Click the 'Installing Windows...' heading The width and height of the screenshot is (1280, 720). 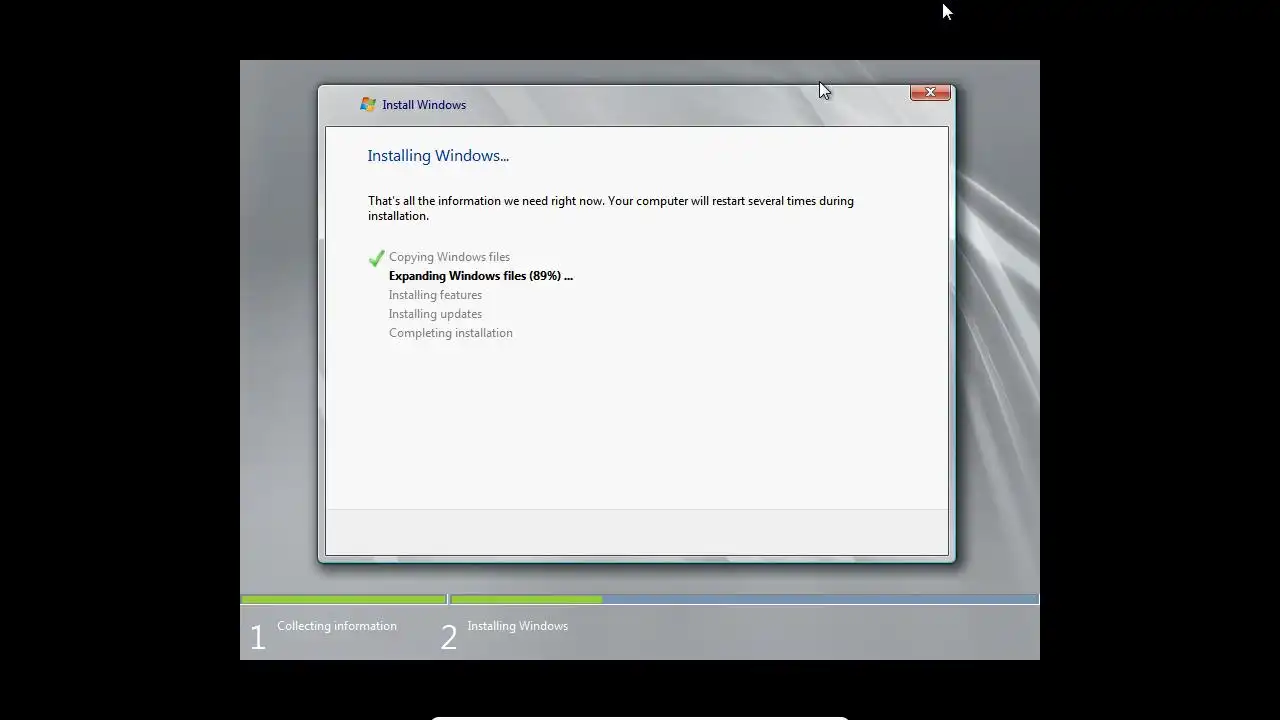click(x=438, y=156)
